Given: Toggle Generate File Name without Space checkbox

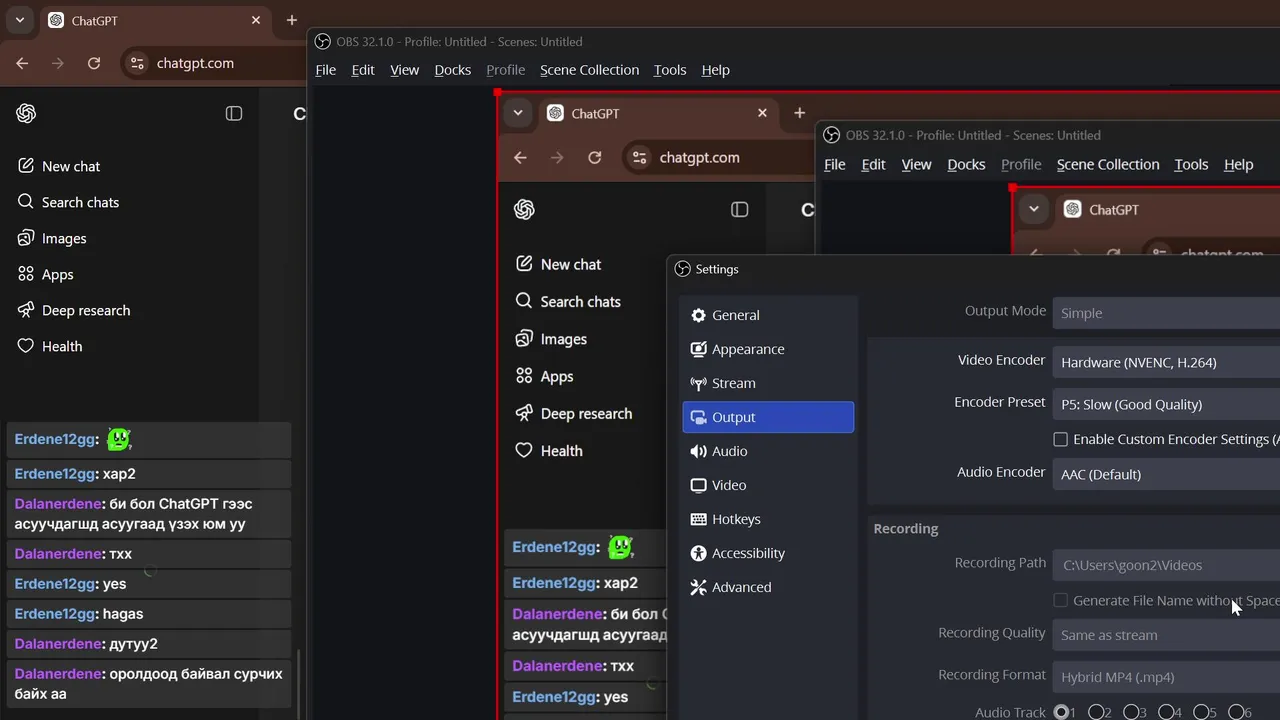Looking at the screenshot, I should click(1061, 600).
